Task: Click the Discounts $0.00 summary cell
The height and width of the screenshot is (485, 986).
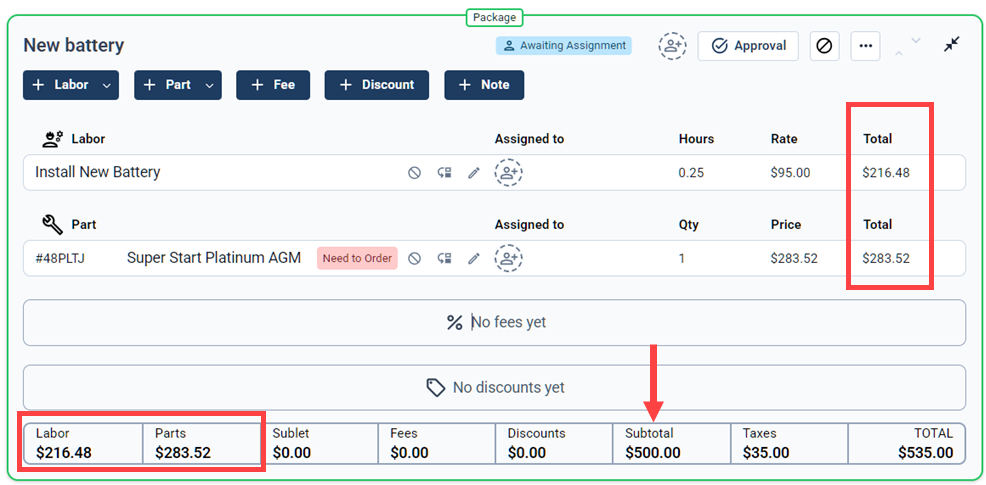Action: (554, 443)
